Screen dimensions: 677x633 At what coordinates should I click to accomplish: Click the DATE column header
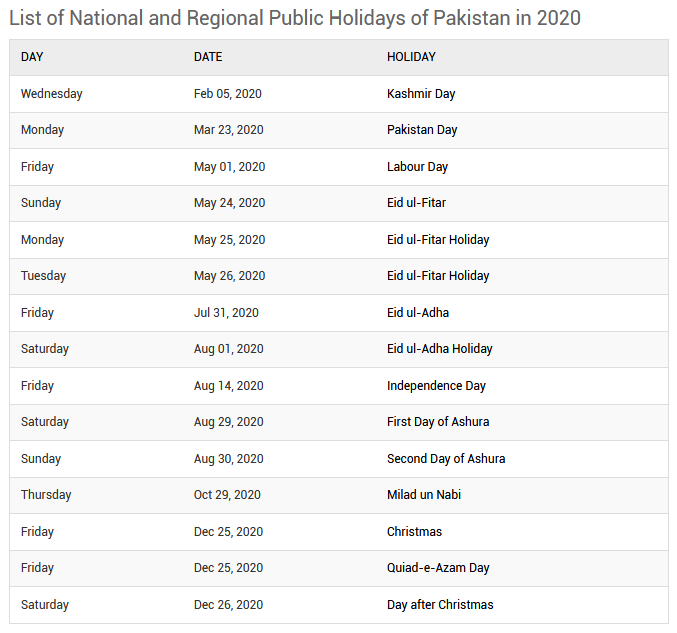click(208, 57)
